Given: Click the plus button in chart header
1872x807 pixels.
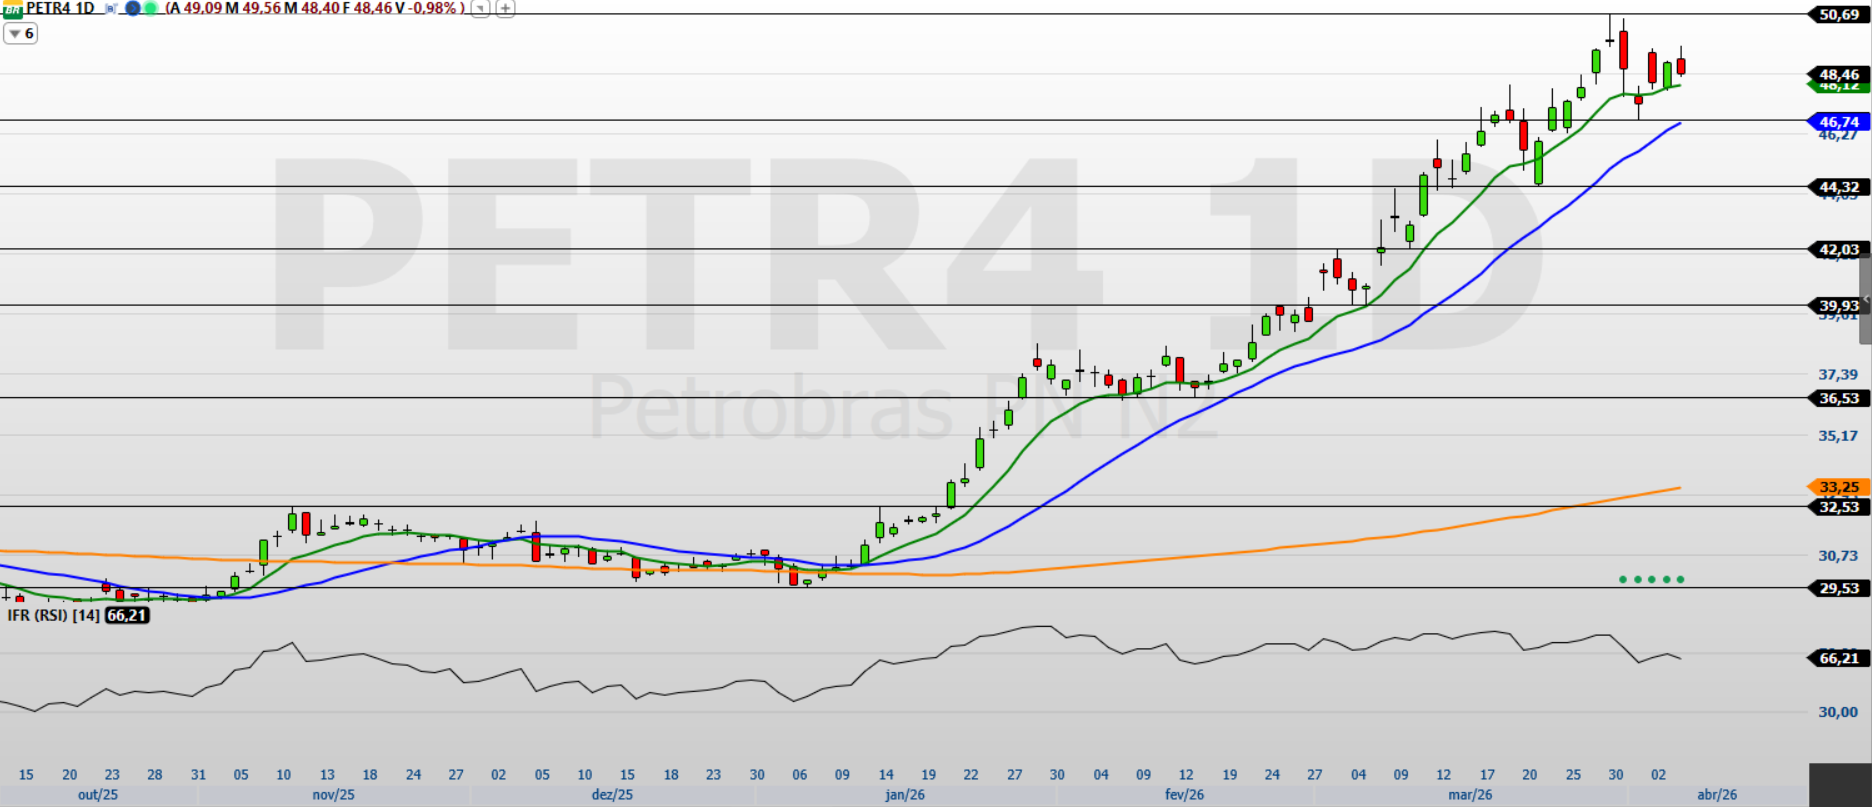Looking at the screenshot, I should pyautogui.click(x=506, y=9).
